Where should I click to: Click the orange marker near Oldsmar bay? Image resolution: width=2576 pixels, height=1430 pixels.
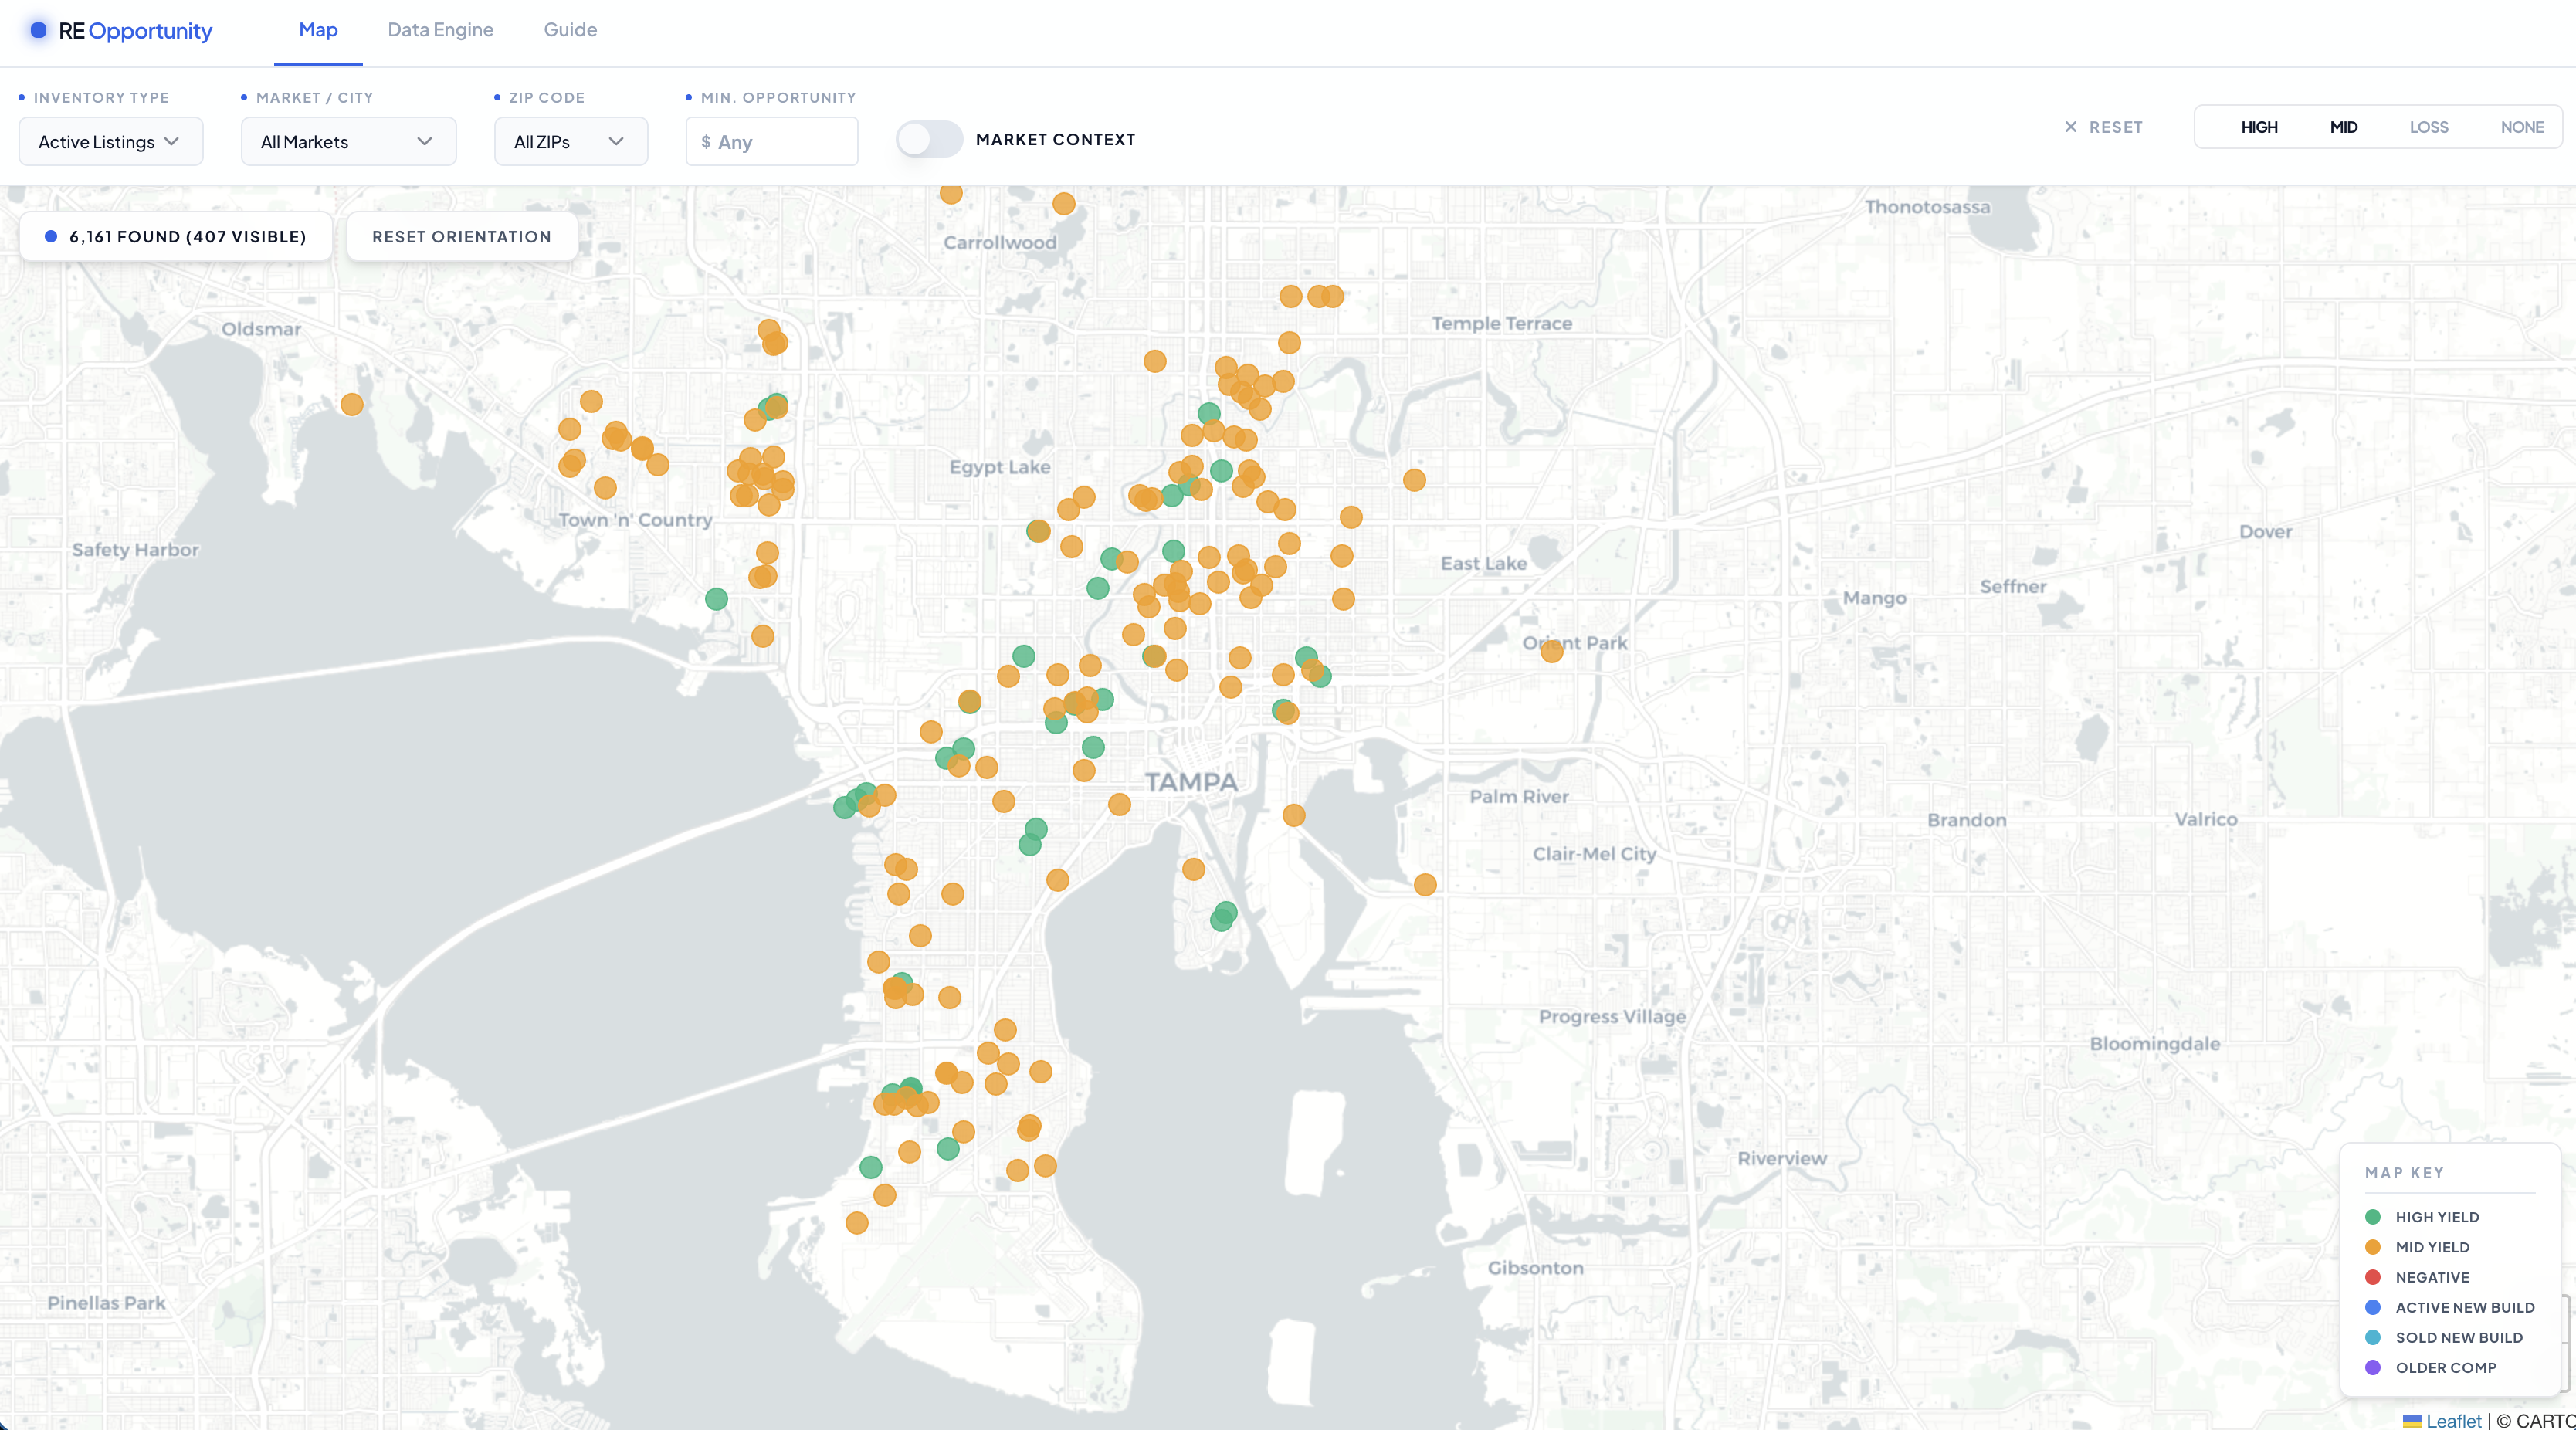pyautogui.click(x=351, y=404)
